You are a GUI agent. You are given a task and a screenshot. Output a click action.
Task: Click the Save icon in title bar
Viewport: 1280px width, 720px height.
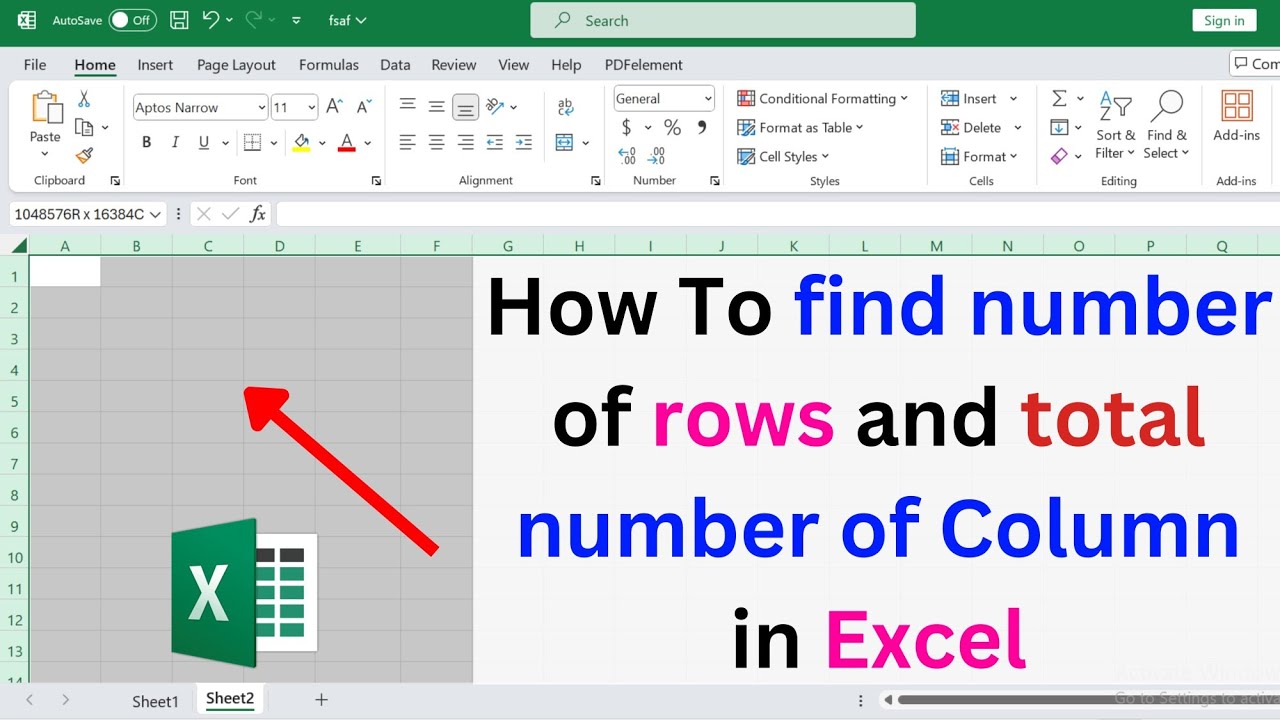tap(179, 20)
